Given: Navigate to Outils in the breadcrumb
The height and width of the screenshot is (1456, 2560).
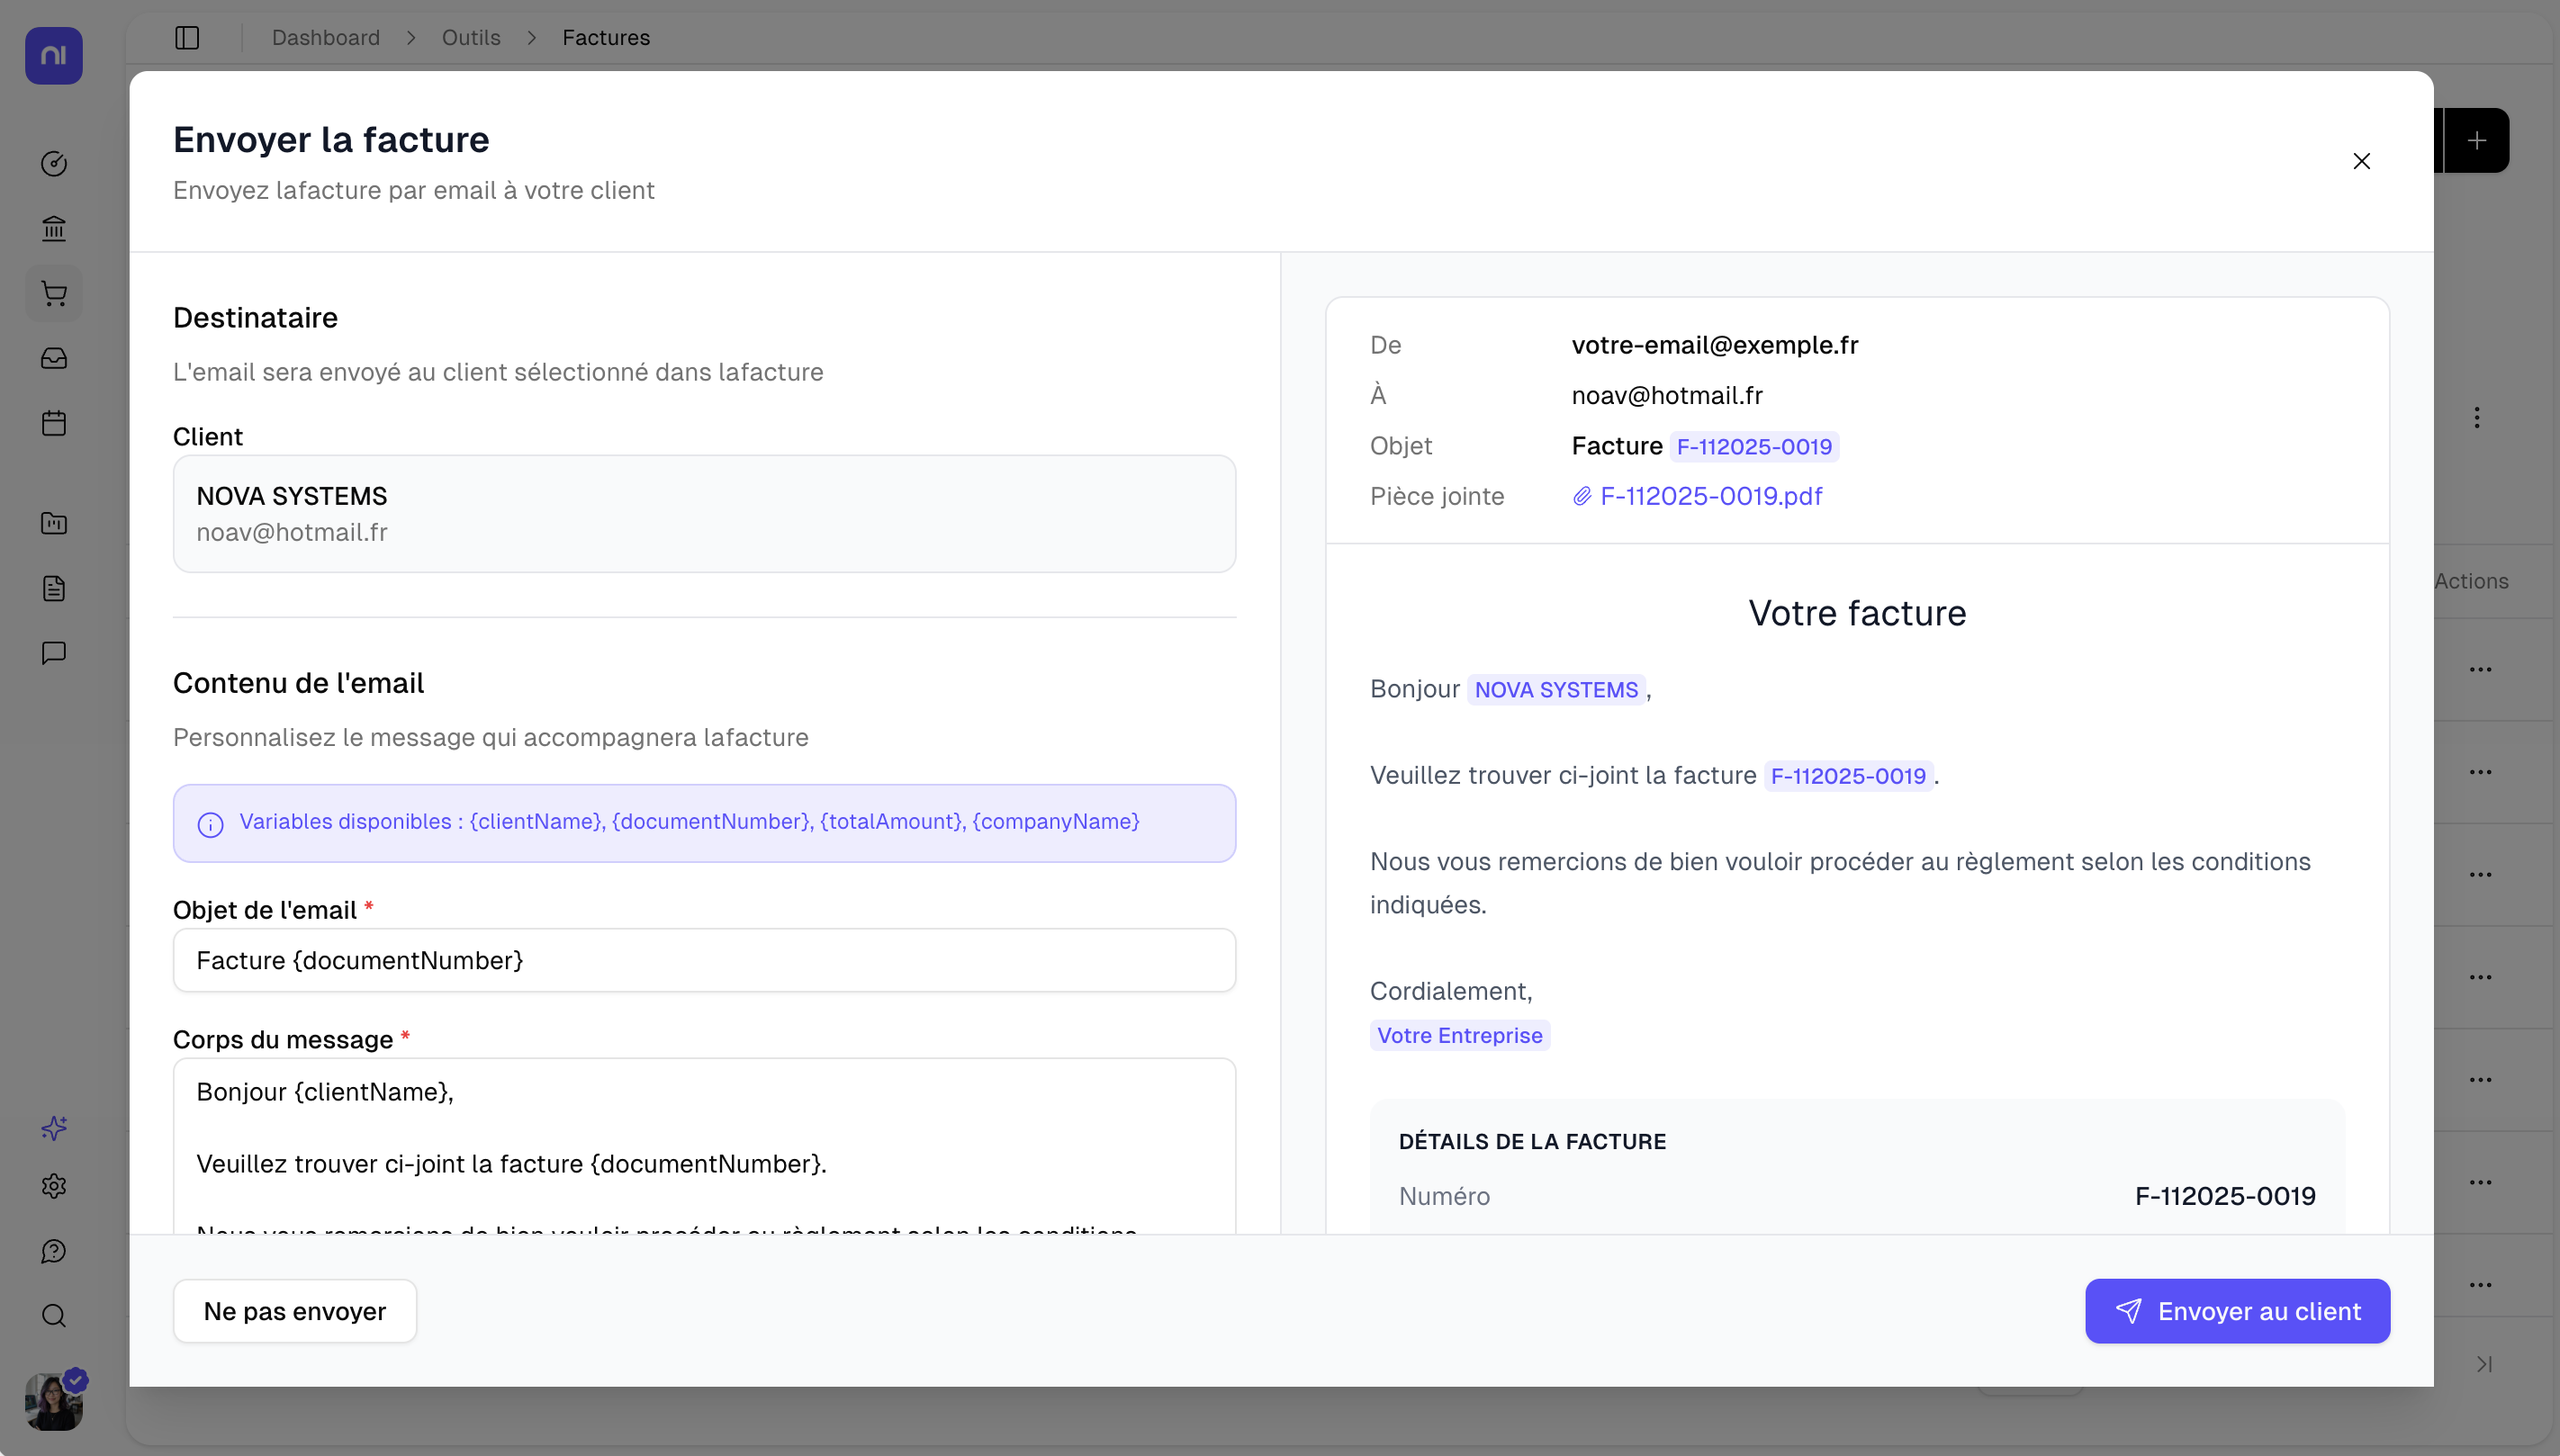Looking at the screenshot, I should (x=470, y=37).
